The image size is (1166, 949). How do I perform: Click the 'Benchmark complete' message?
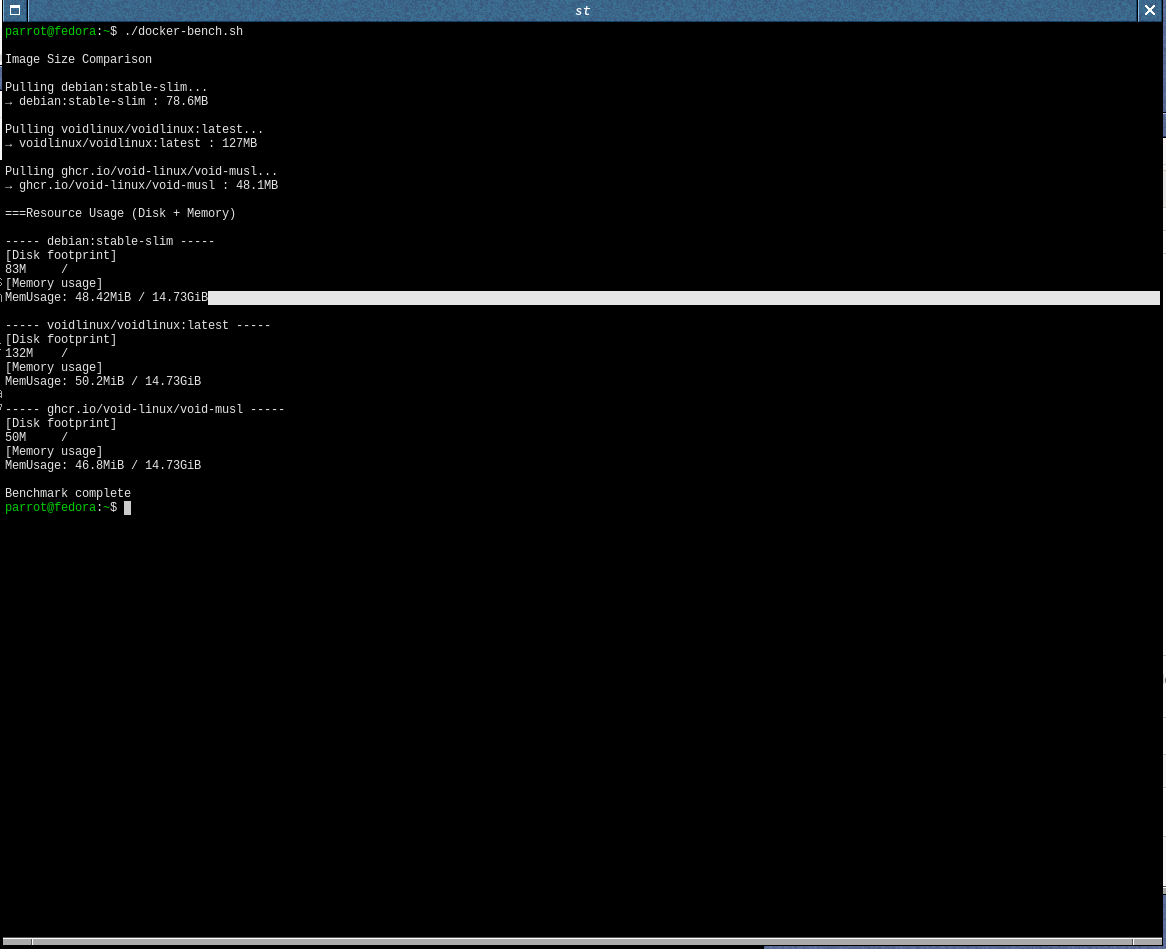68,494
